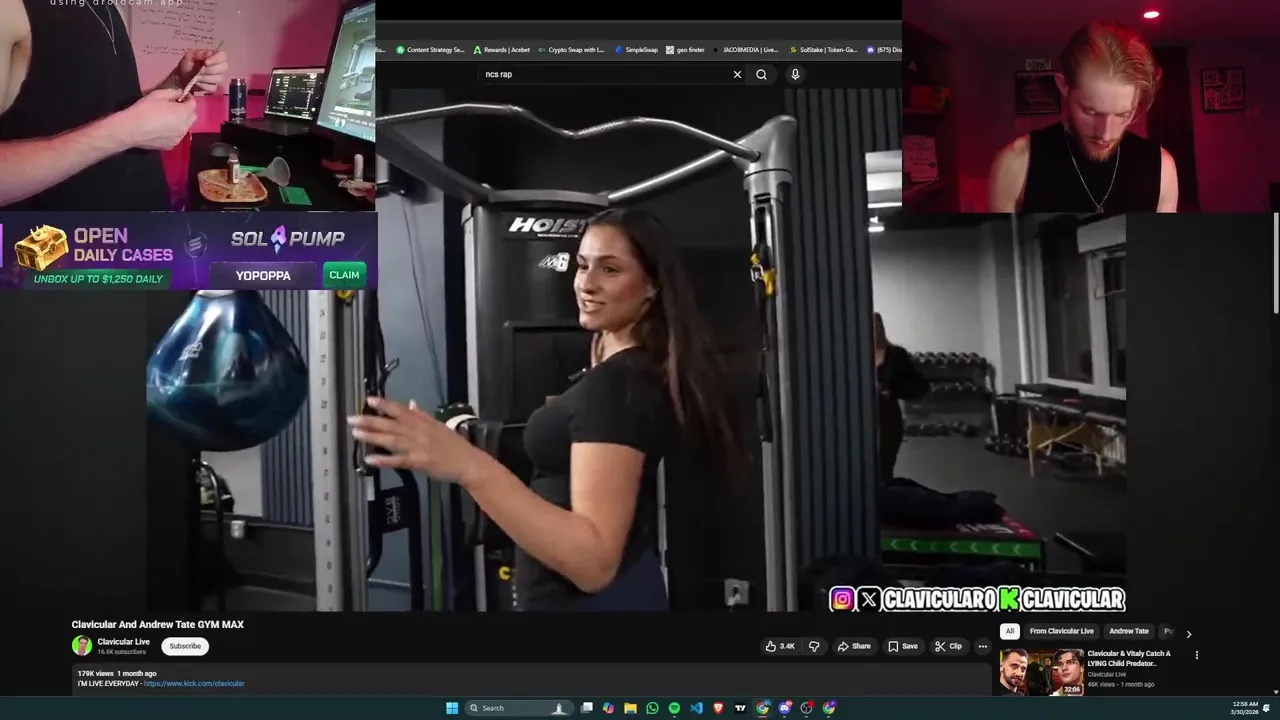1280x720 pixels.
Task: Open 'SolStake | Token-Ga...' bookmark
Action: [x=822, y=49]
